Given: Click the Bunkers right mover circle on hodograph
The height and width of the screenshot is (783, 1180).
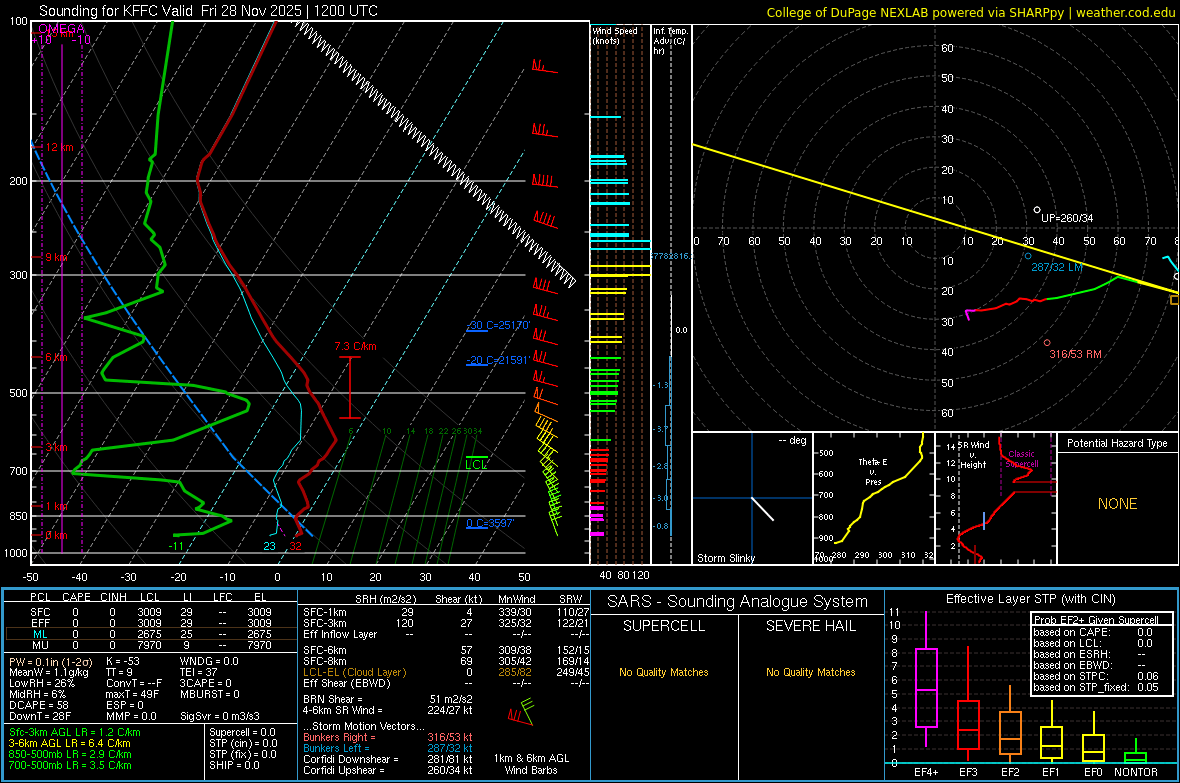Looking at the screenshot, I should (x=1047, y=343).
